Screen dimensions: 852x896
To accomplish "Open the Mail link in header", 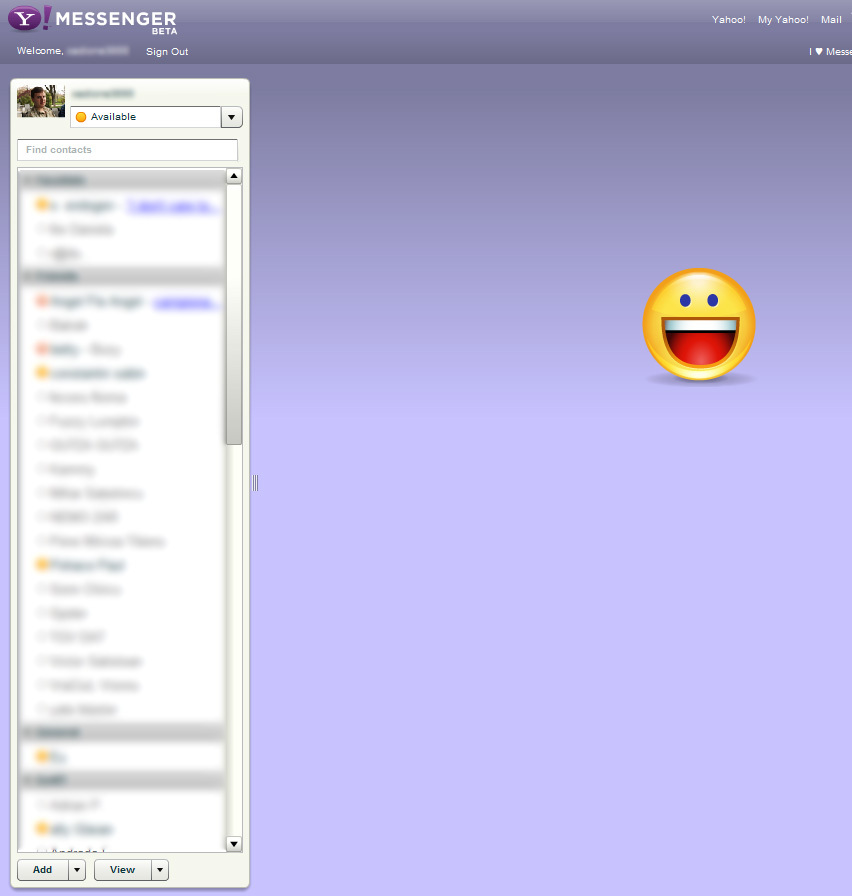I will coord(831,19).
